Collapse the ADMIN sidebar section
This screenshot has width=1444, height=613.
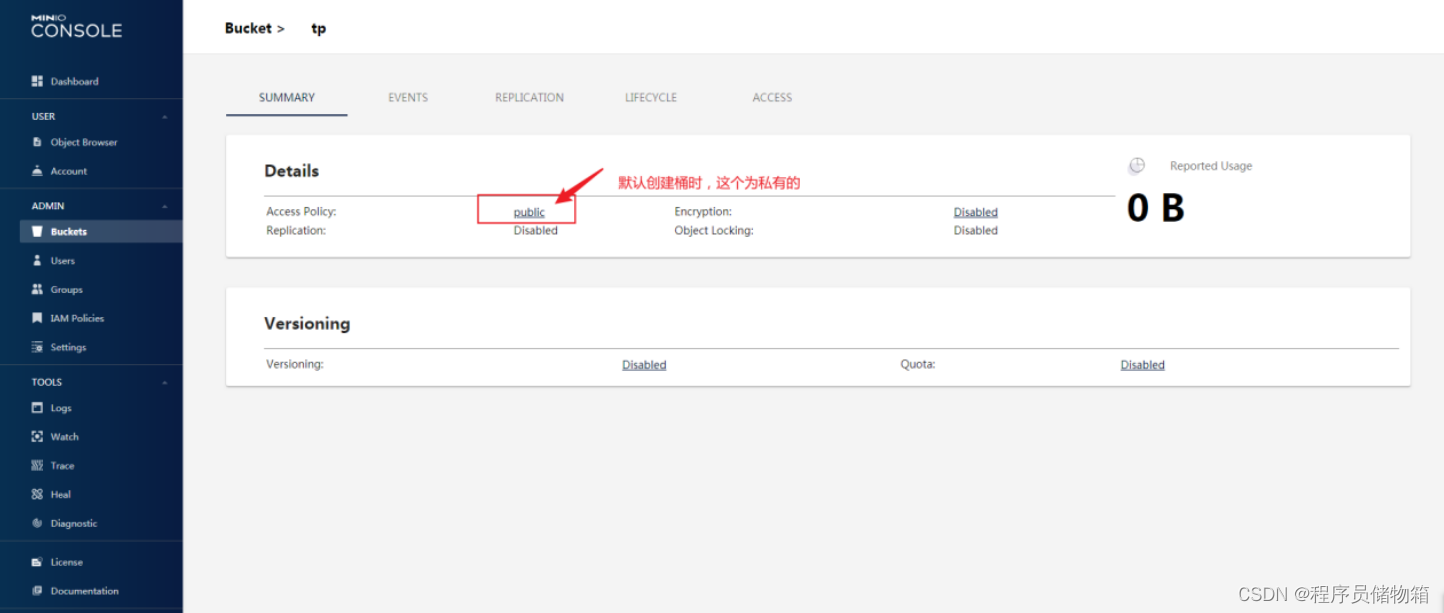[164, 205]
